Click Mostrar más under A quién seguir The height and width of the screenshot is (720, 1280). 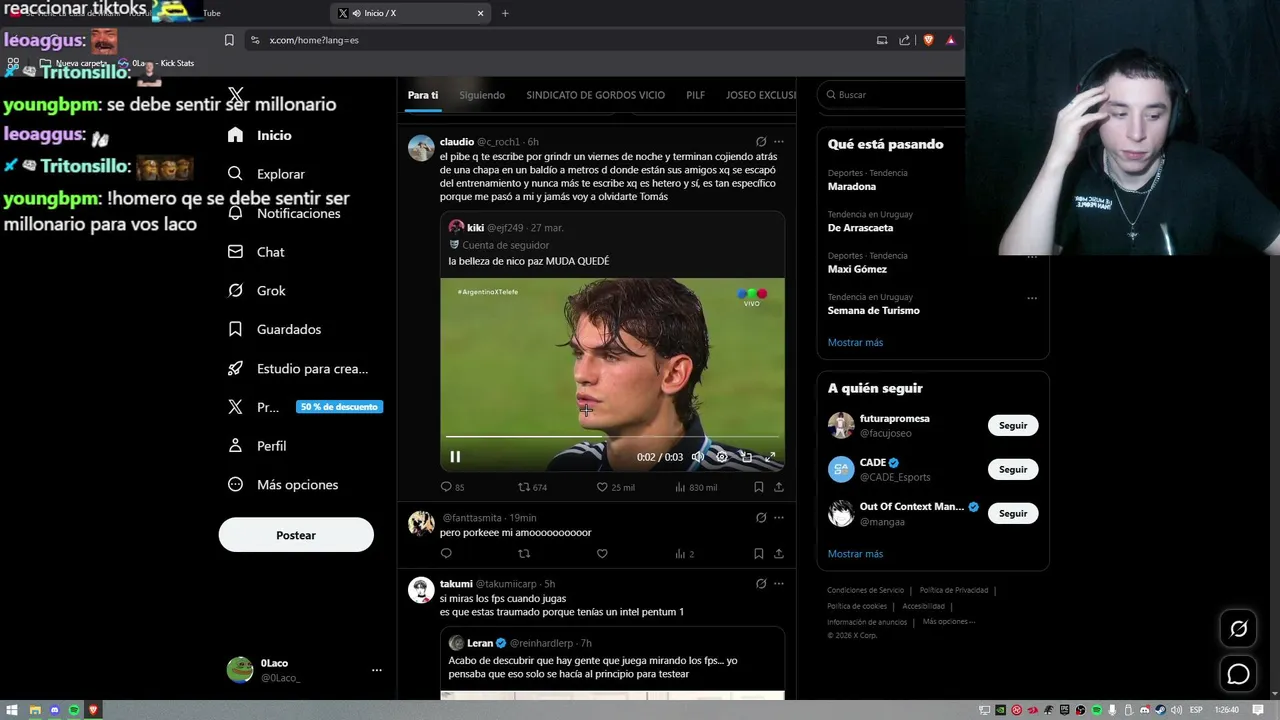coord(855,554)
